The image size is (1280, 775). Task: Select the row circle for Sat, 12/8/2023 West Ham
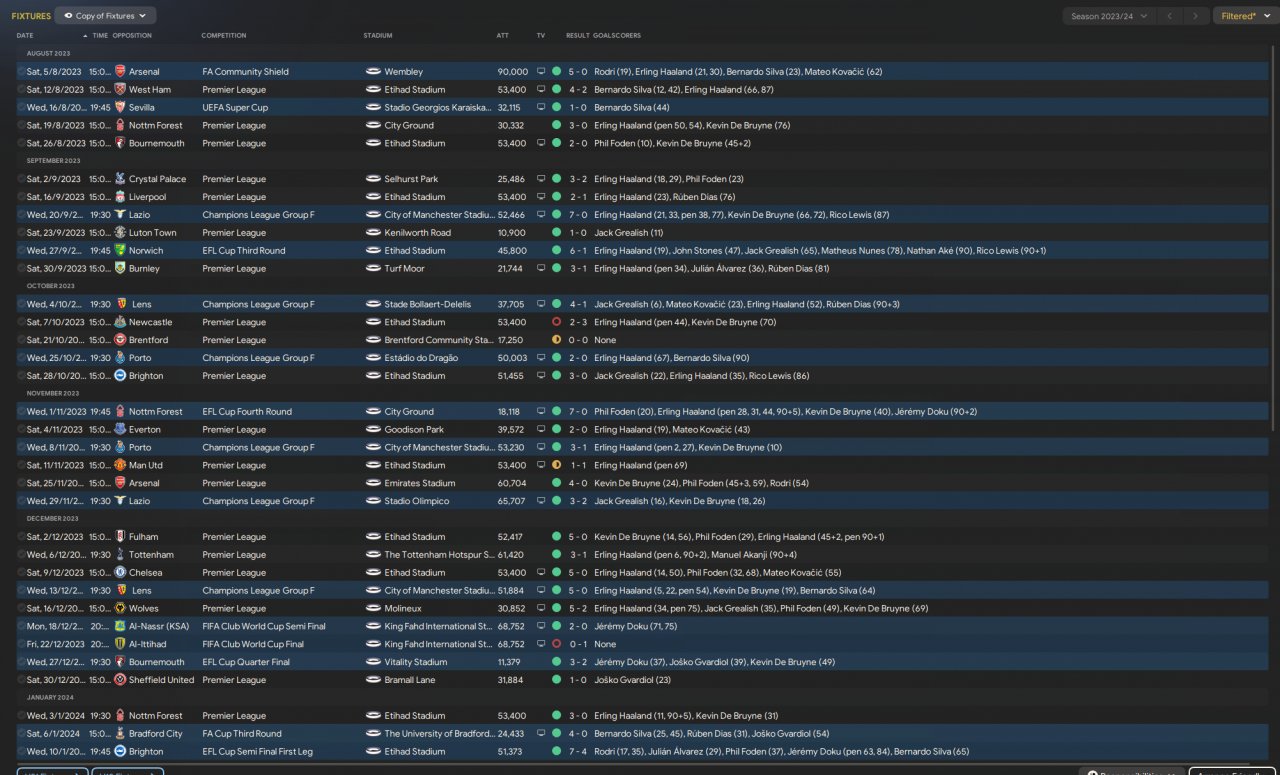pos(21,90)
